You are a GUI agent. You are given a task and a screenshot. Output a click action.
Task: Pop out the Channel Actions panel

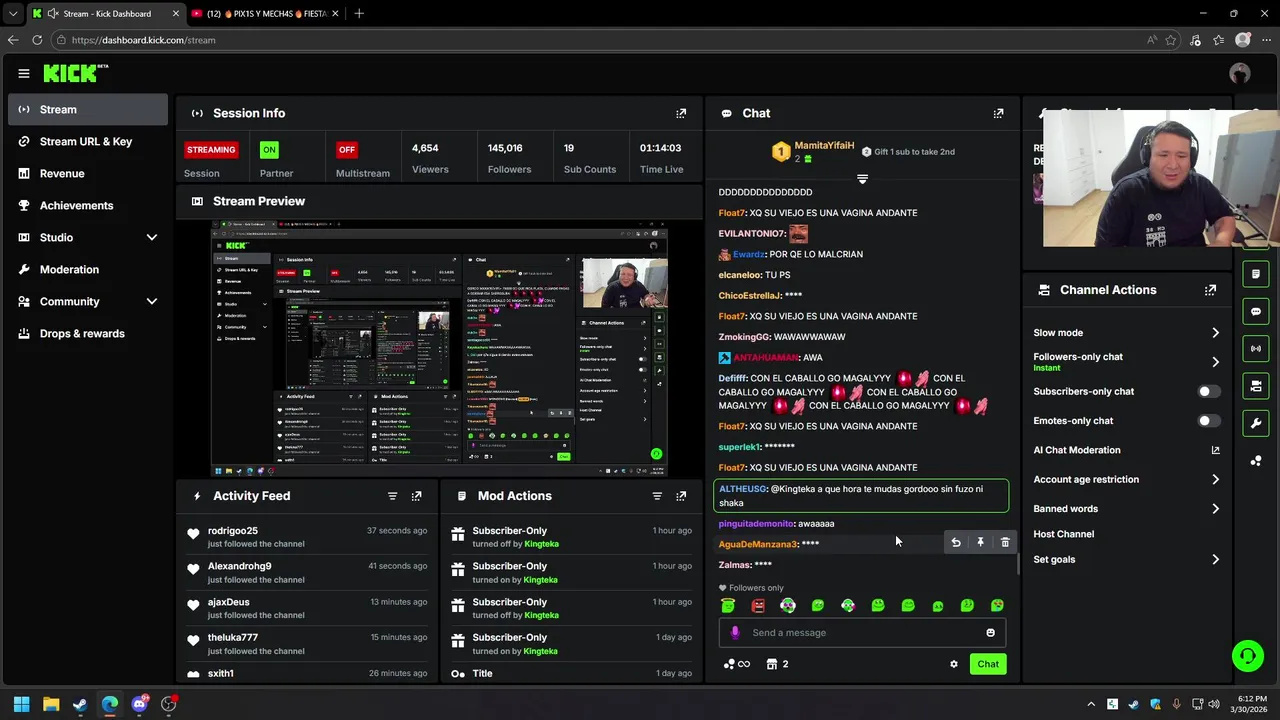point(1210,290)
